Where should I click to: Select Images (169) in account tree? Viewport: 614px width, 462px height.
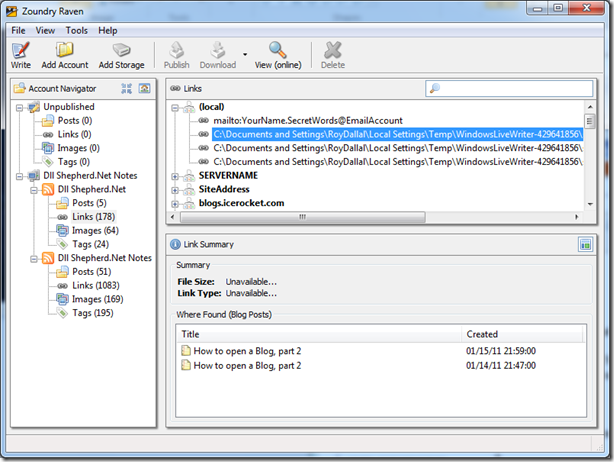pos(96,299)
